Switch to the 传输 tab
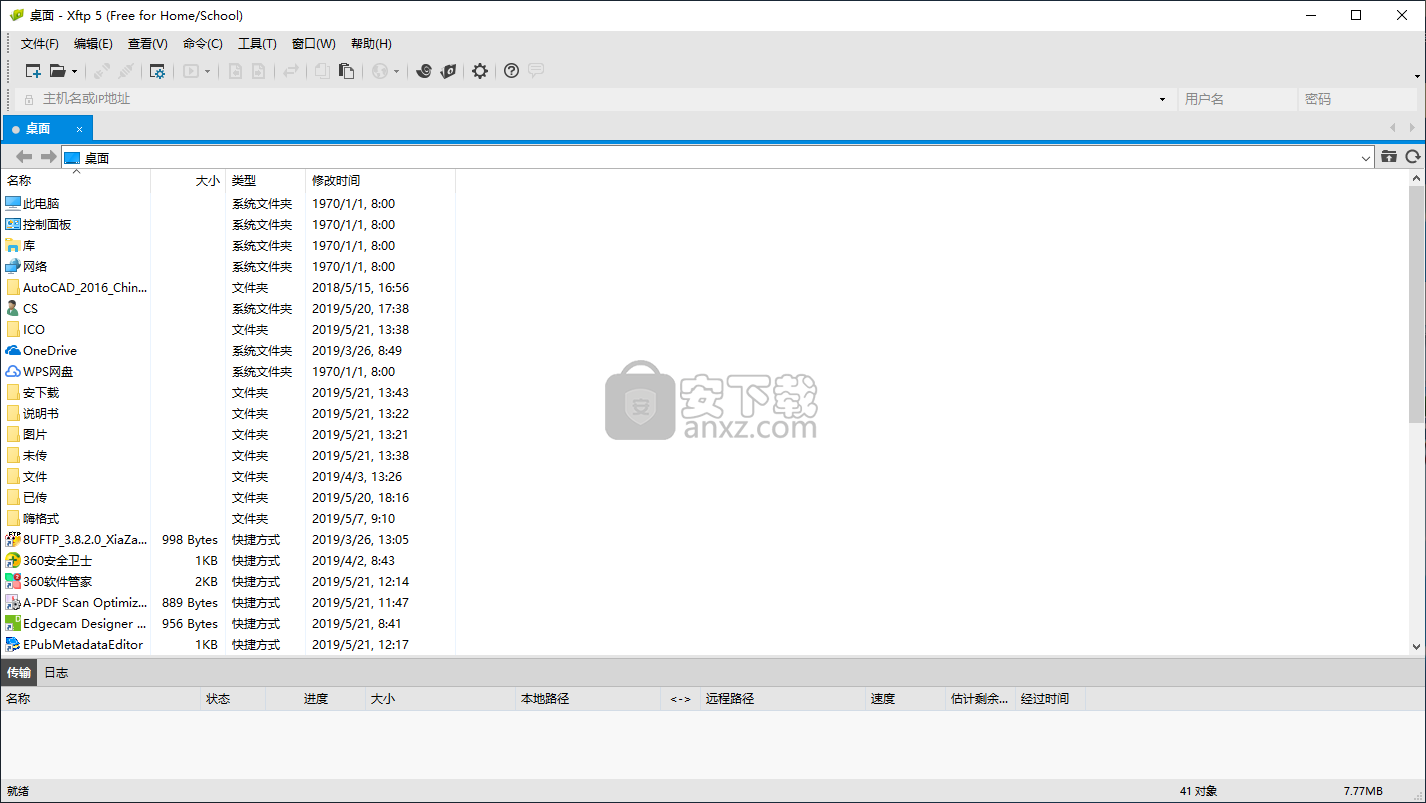Viewport: 1426px width, 803px height. [19, 672]
